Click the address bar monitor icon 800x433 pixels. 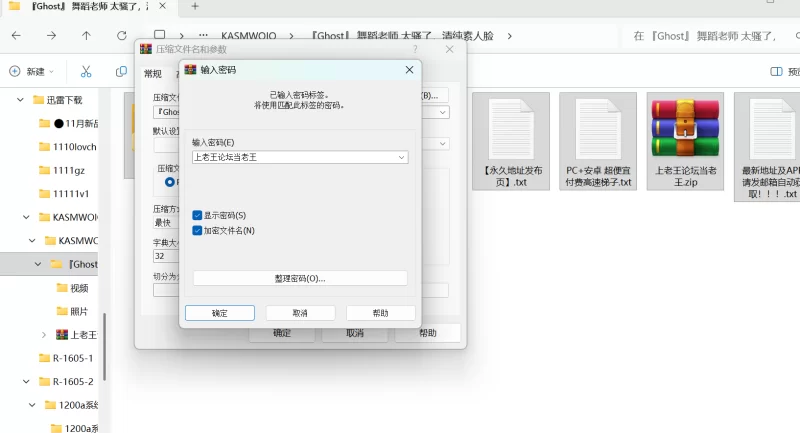pyautogui.click(x=160, y=35)
